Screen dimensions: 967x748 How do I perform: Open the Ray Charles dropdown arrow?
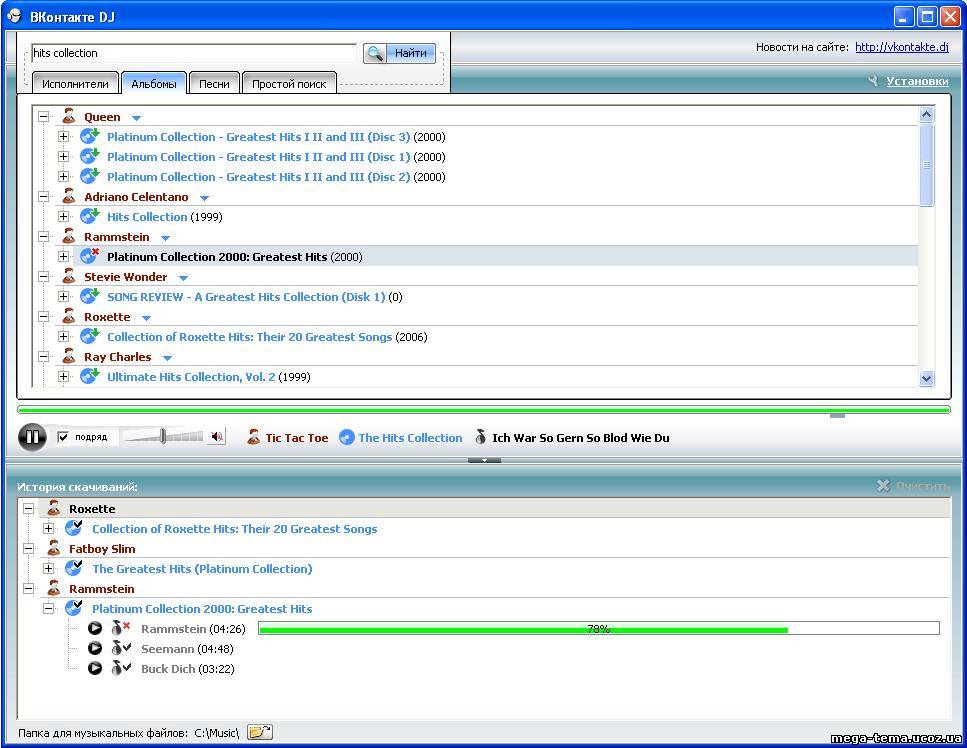167,358
